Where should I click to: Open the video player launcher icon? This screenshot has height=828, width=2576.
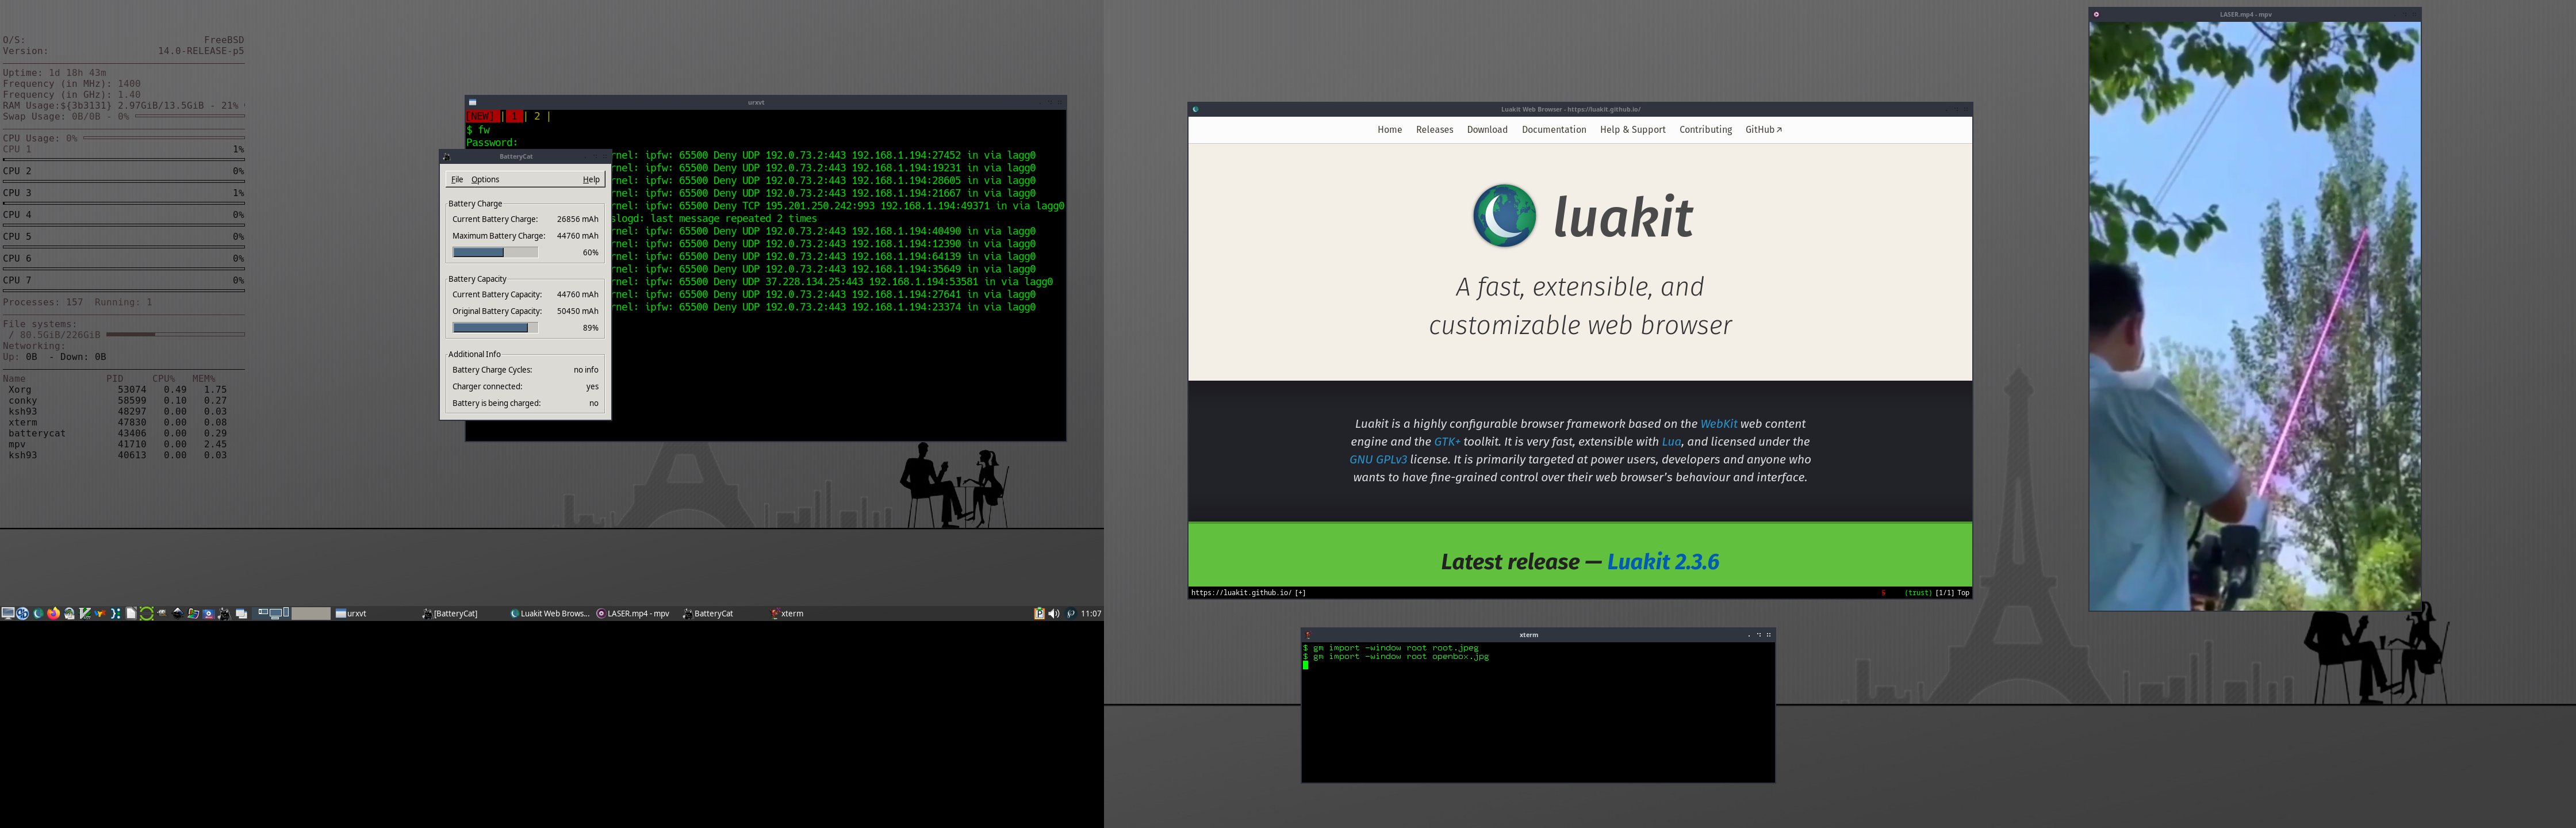point(208,613)
